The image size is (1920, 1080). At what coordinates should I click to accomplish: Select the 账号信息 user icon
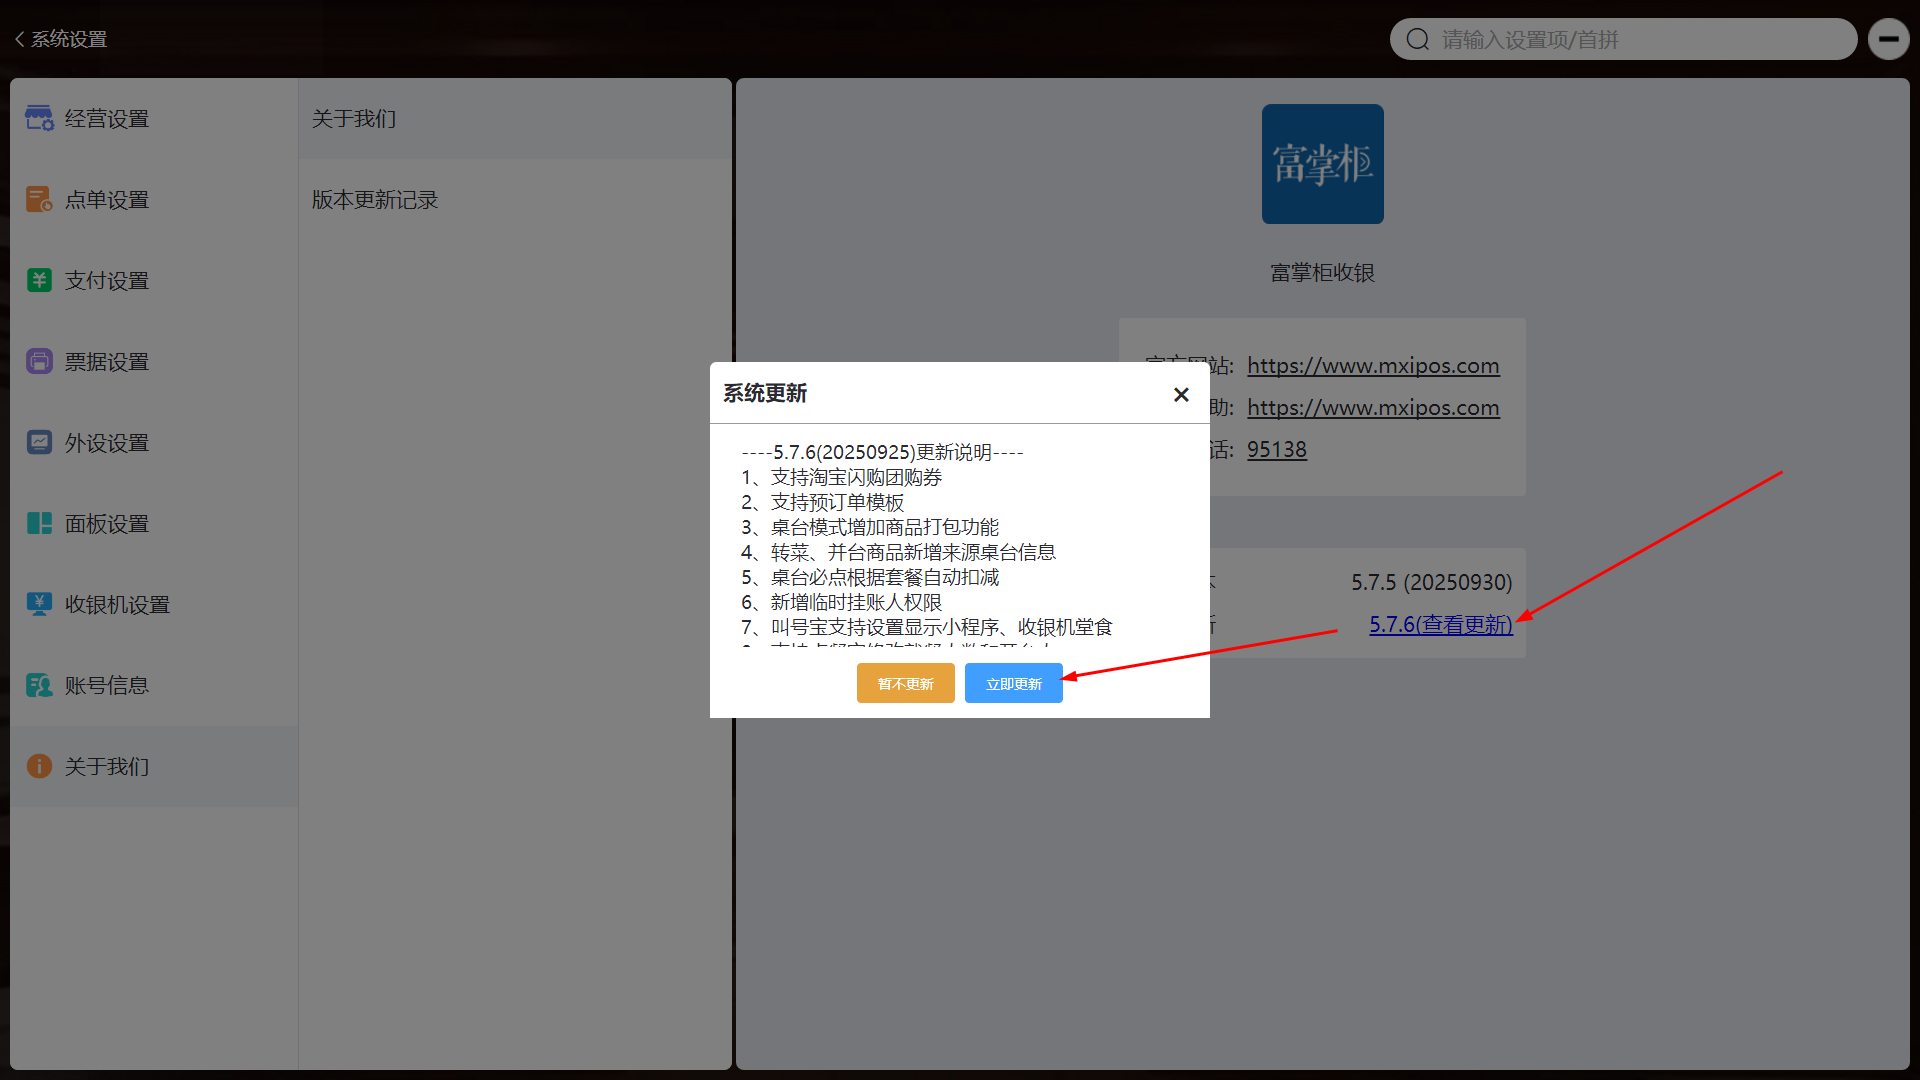click(x=39, y=685)
